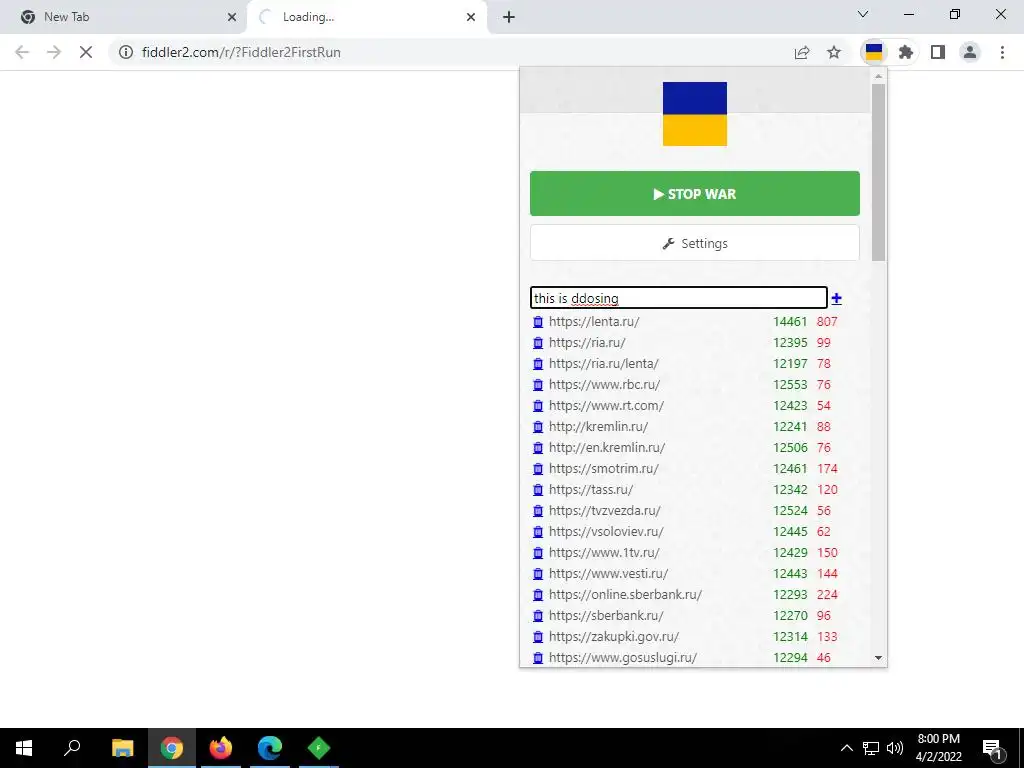Screen dimensions: 1024x768
Task: Open a new browser tab
Action: coord(509,17)
